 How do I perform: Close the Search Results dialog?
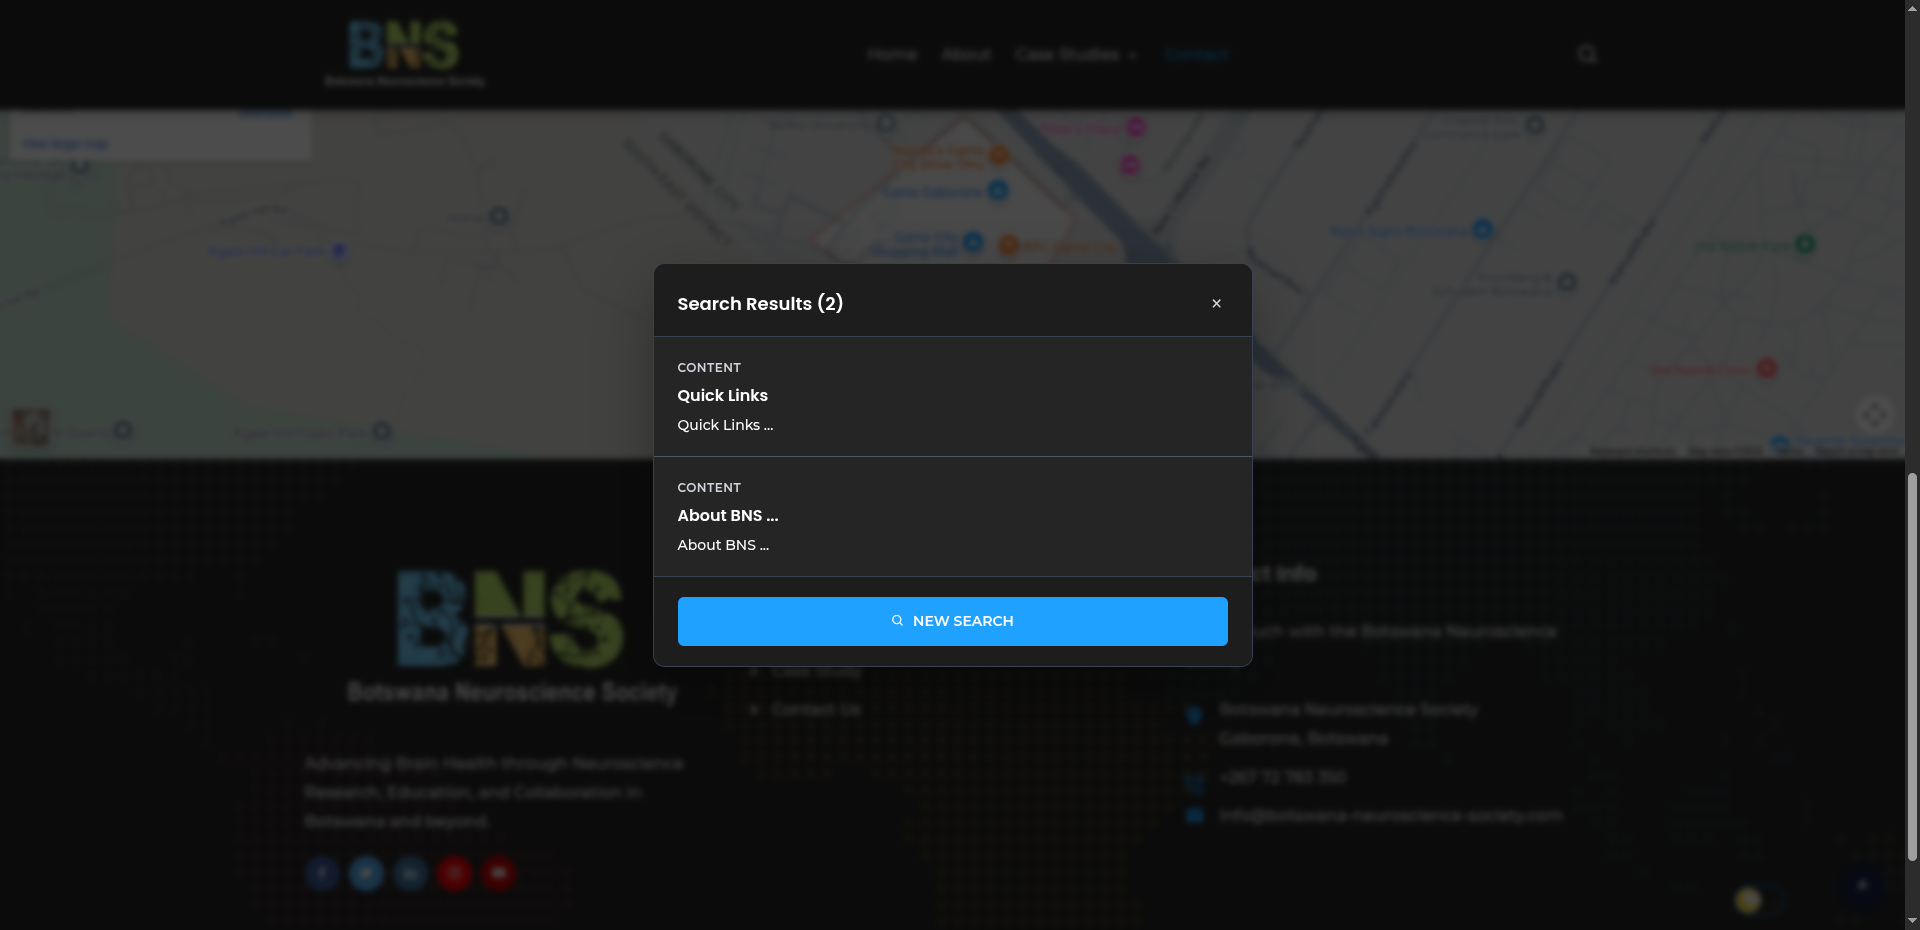point(1216,304)
